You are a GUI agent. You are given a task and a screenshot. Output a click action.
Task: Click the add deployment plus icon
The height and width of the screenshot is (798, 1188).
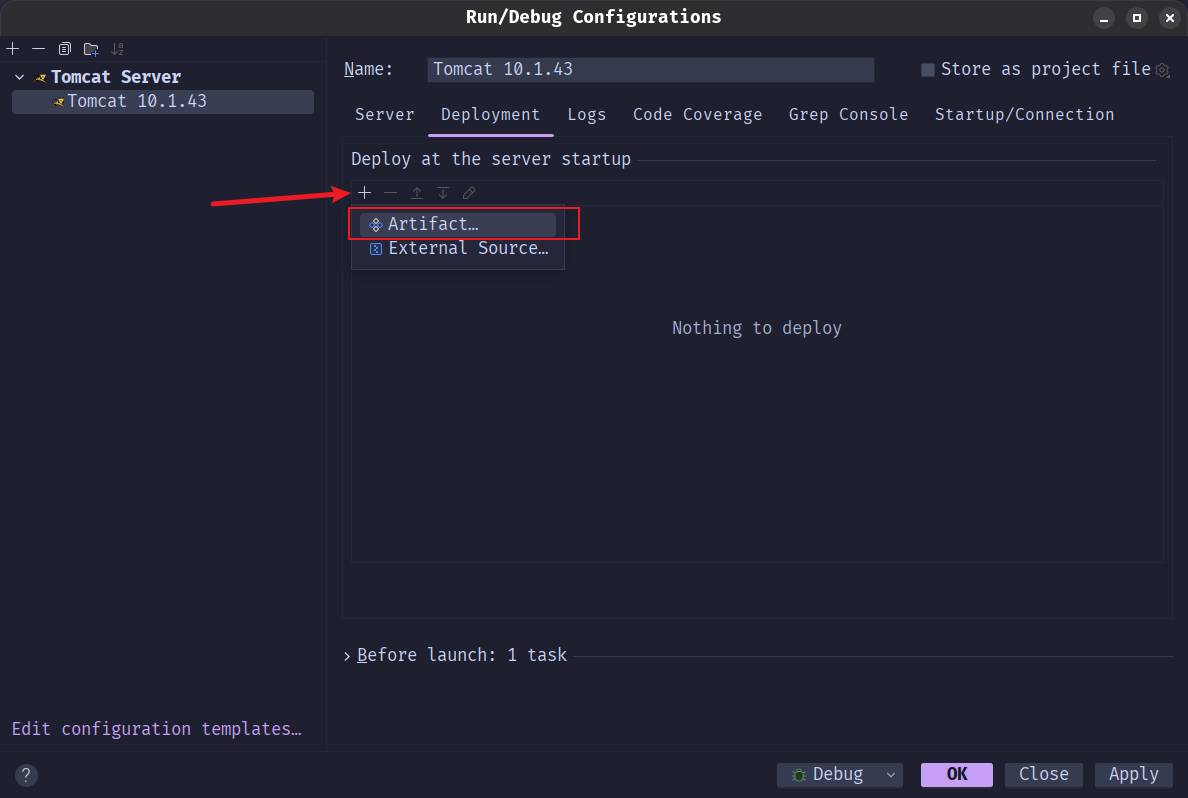pyautogui.click(x=365, y=193)
